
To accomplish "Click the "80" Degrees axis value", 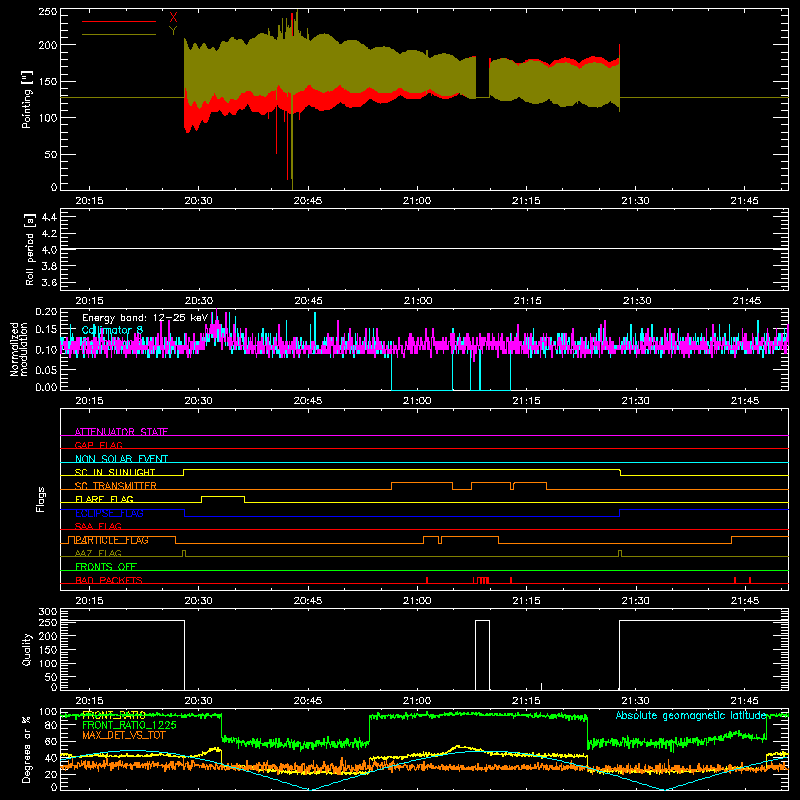I will tap(51, 726).
